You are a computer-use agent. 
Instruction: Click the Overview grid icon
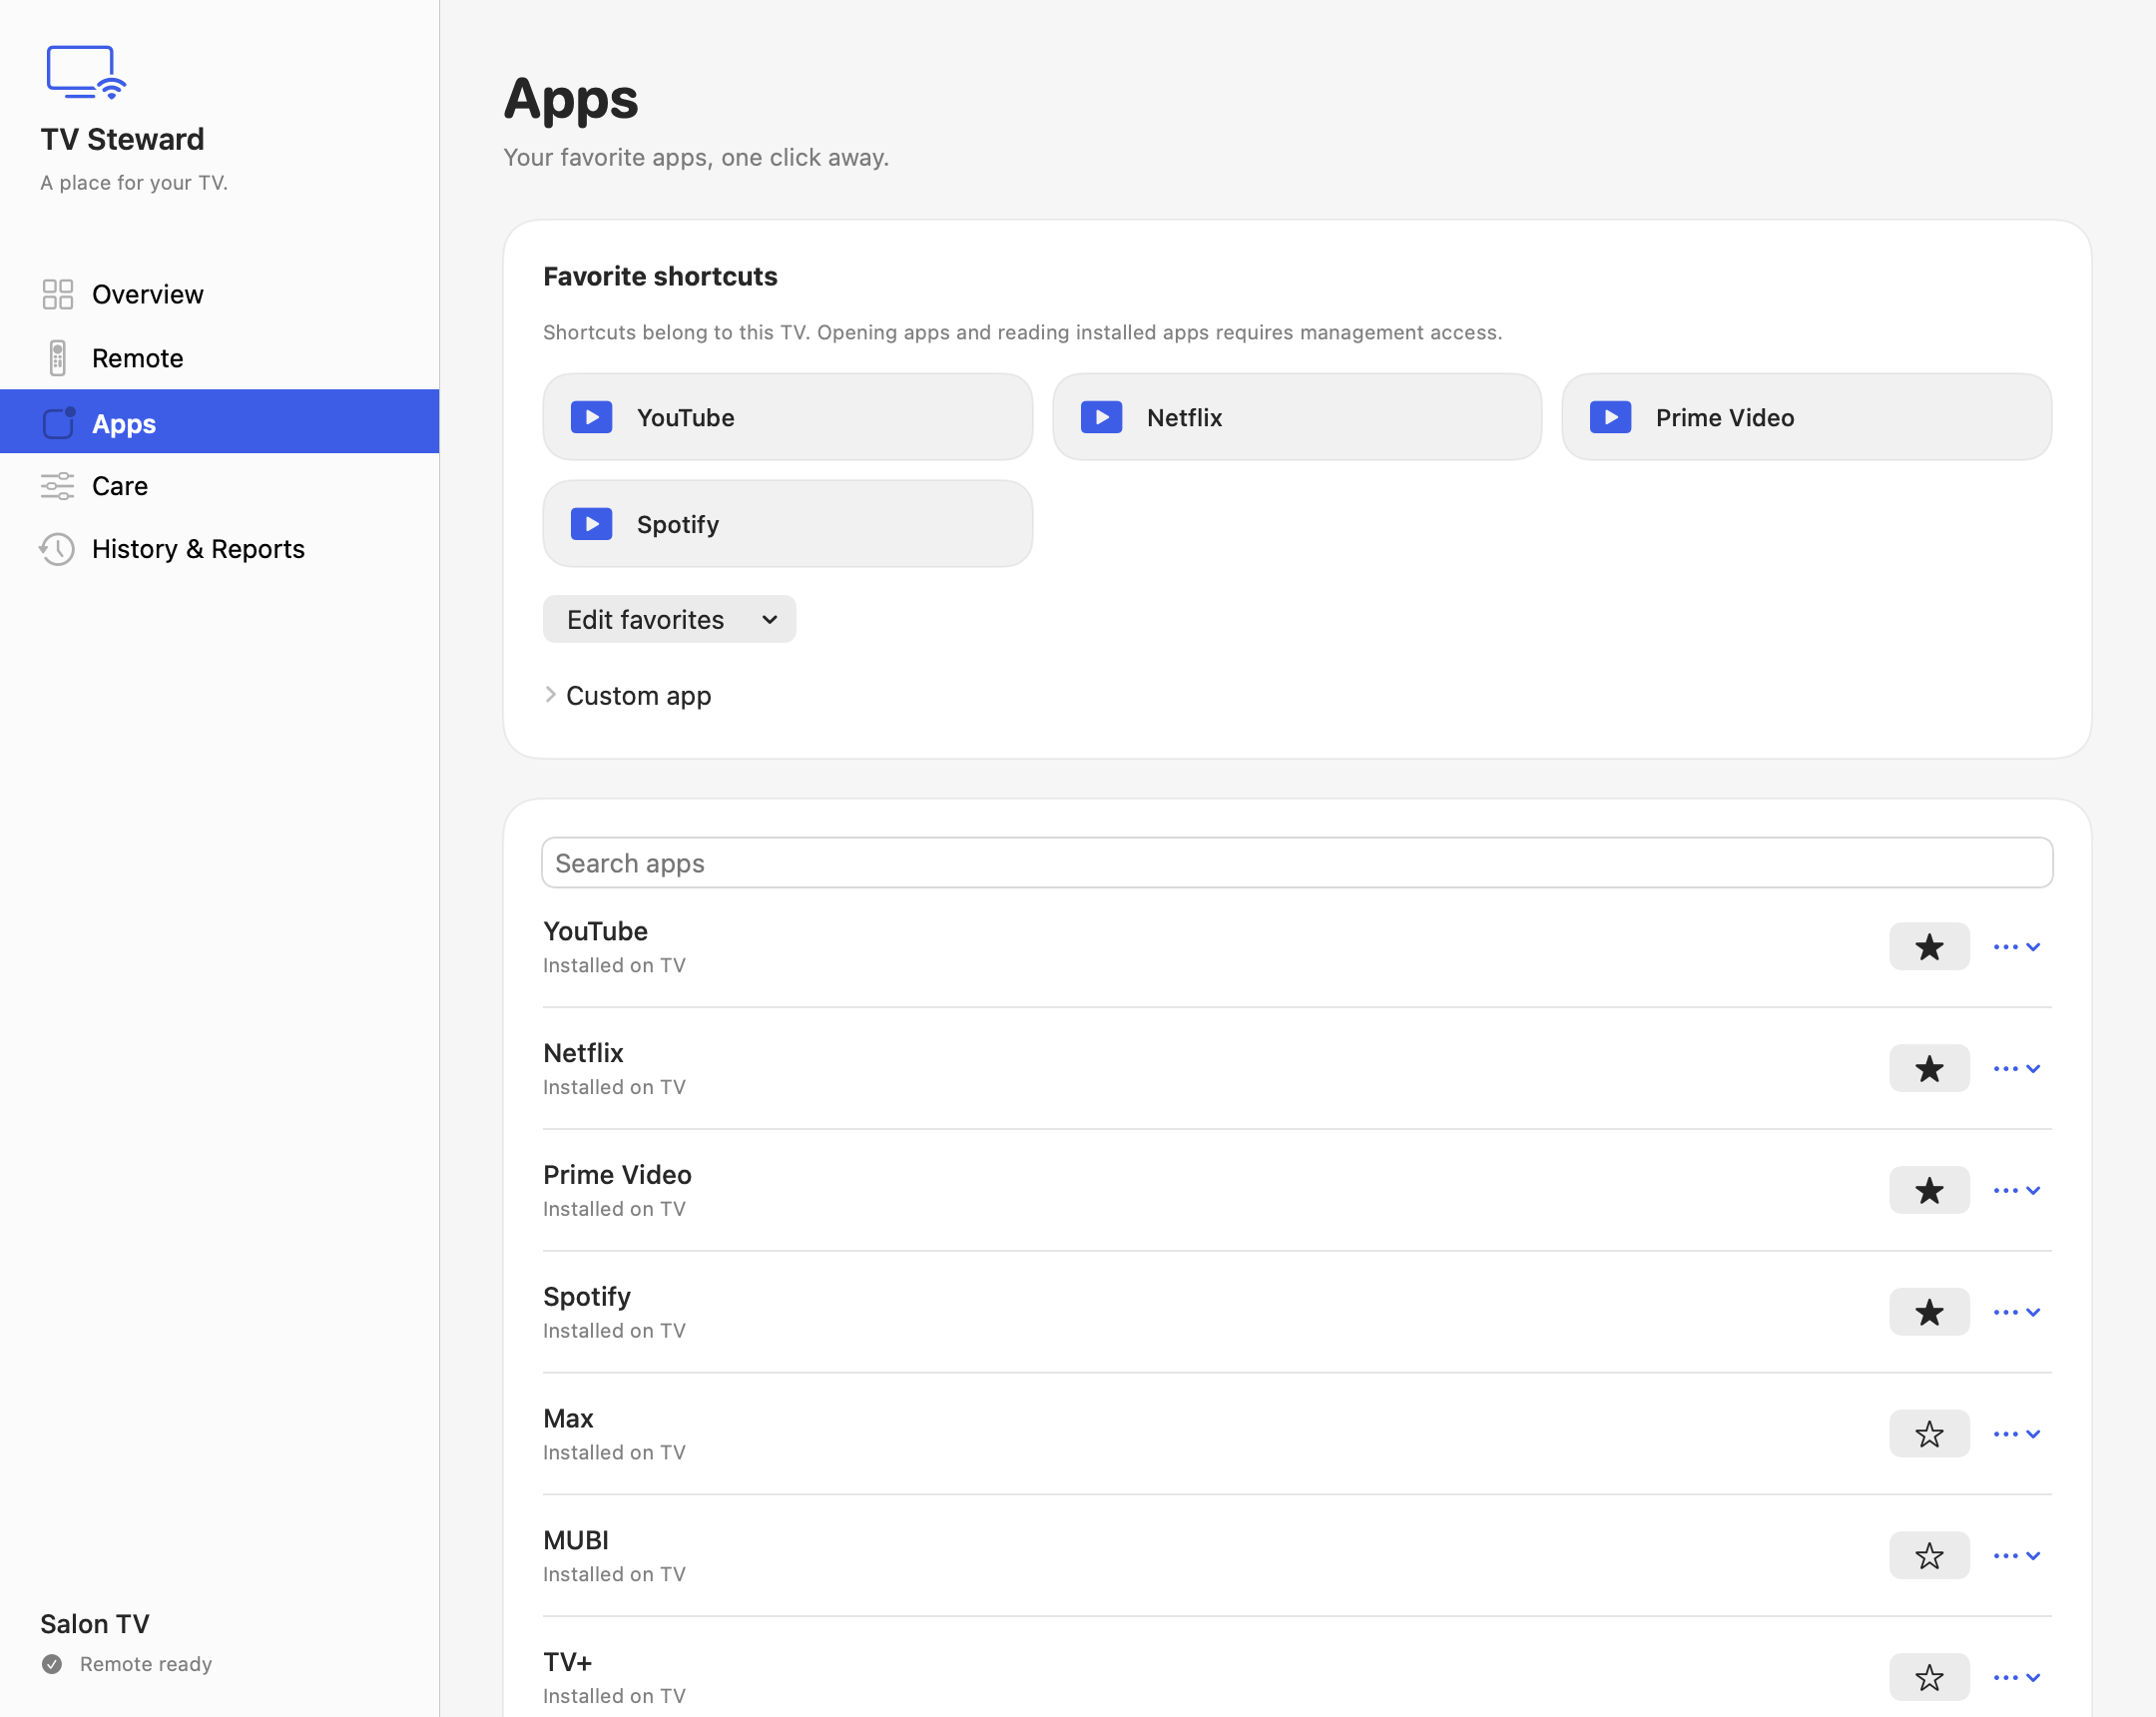coord(58,294)
